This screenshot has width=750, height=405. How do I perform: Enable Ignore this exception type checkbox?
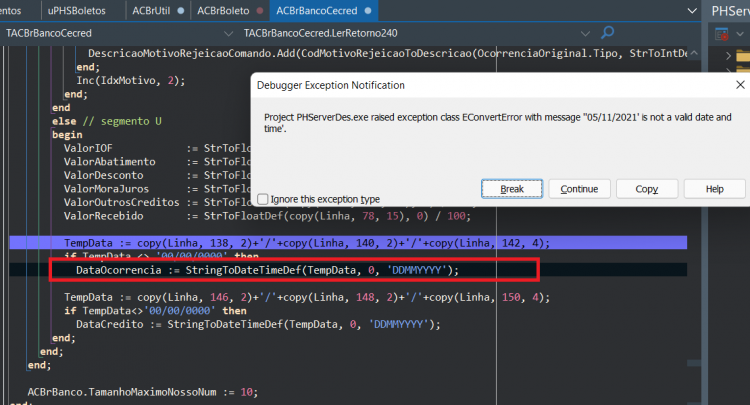(x=263, y=199)
